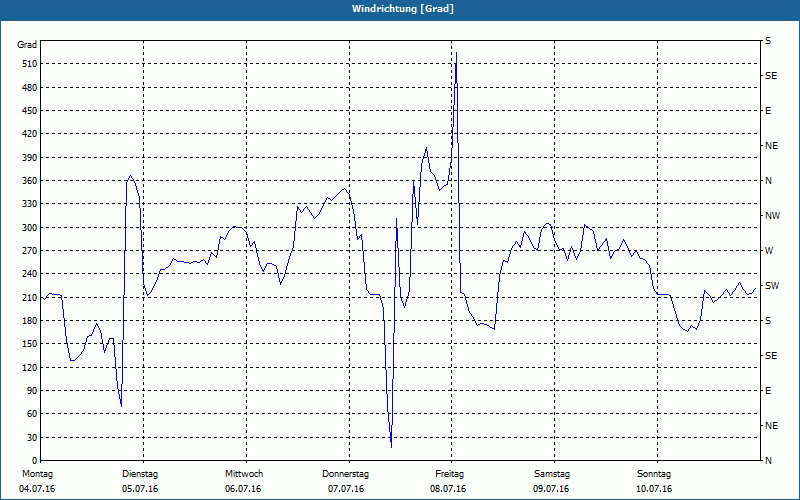800x500 pixels.
Task: Click the Donnerstag day label
Action: [345, 474]
